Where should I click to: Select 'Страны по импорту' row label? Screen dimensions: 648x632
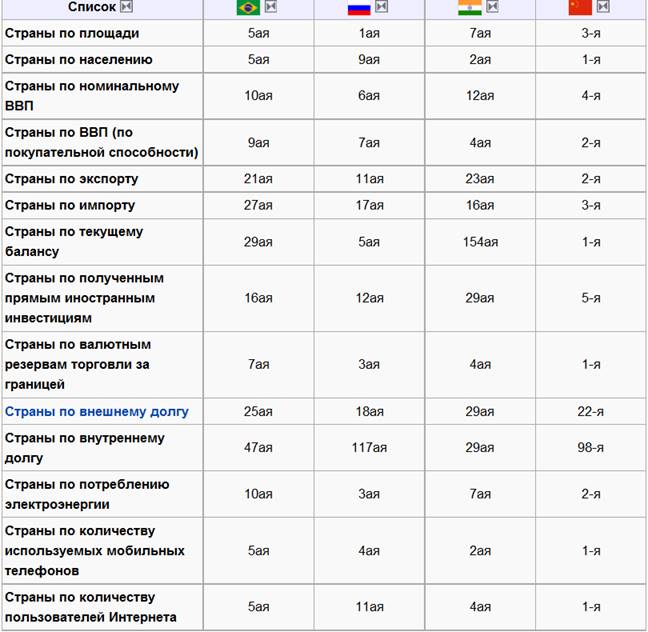[x=70, y=205]
